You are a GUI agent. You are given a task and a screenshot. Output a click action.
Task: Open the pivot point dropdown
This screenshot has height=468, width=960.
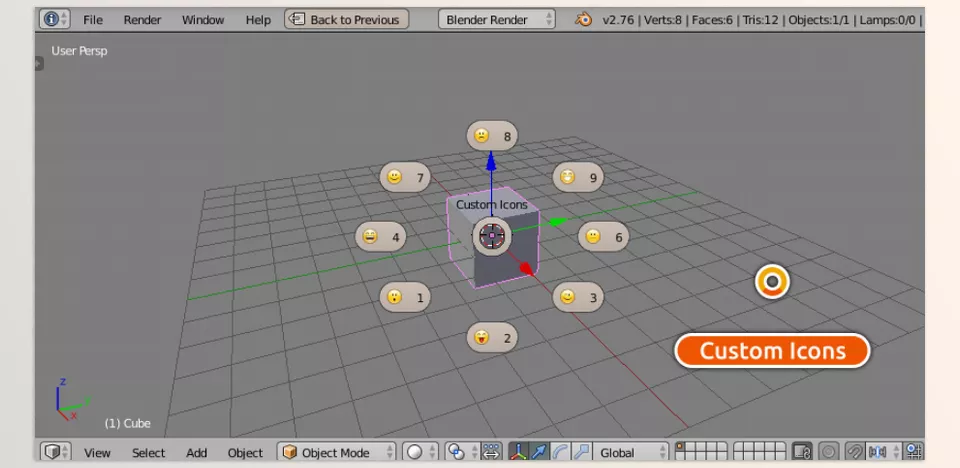[462, 452]
